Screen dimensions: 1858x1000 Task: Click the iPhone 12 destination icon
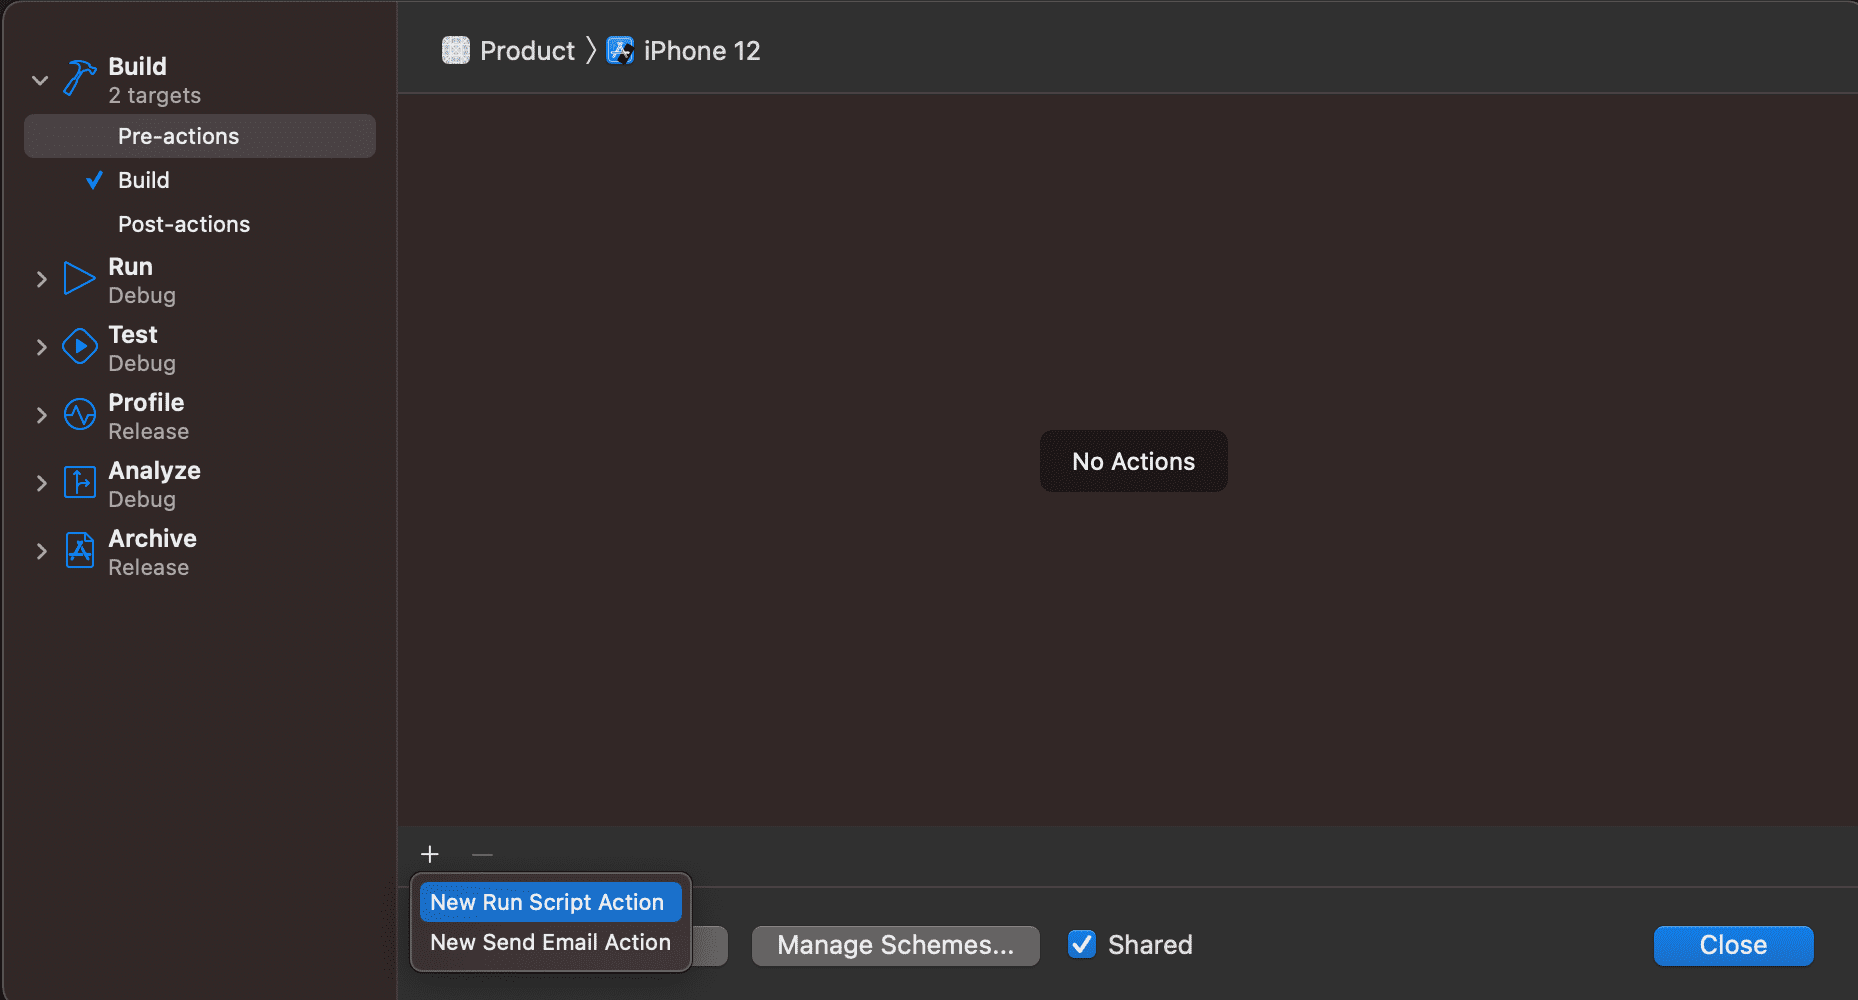point(620,51)
